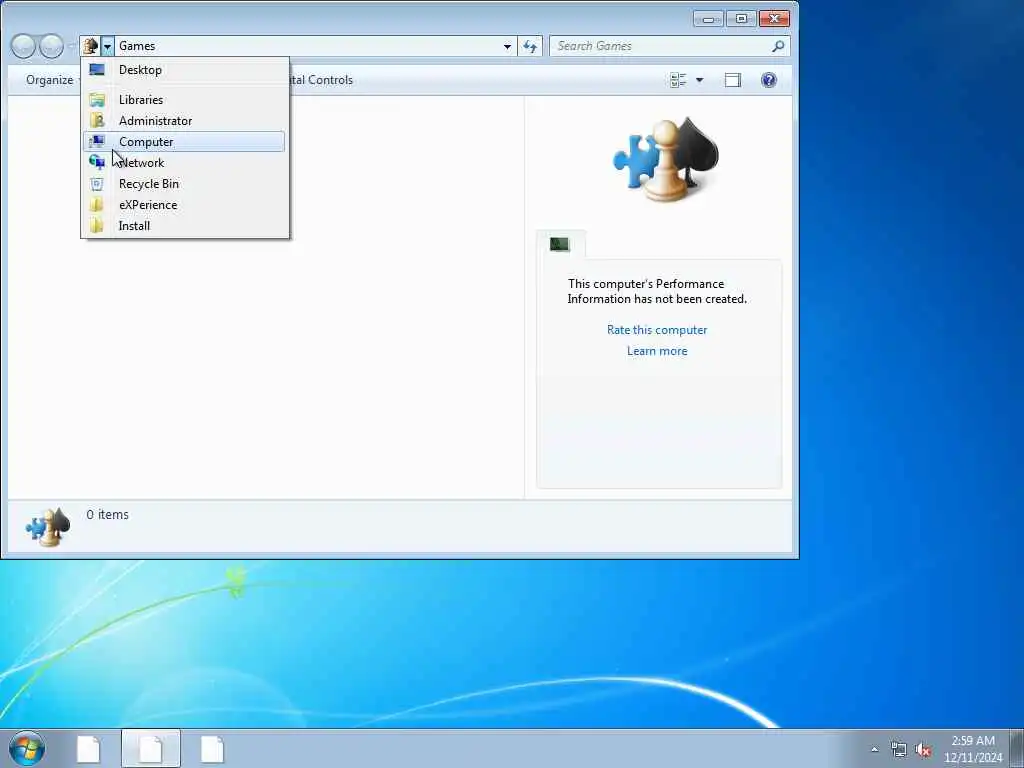Click the muted volume tray icon
This screenshot has height=768, width=1024.
click(x=923, y=750)
